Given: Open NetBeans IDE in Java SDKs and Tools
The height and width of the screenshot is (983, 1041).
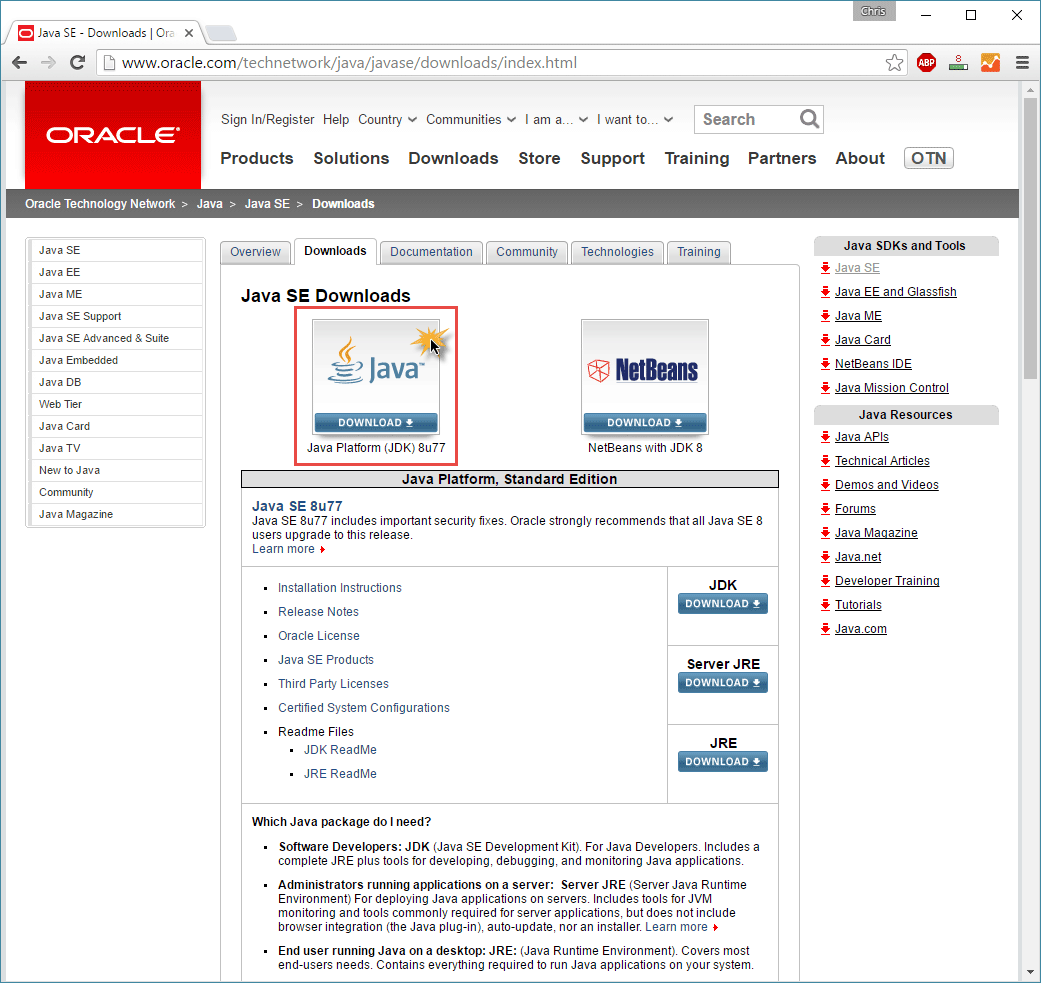Looking at the screenshot, I should click(873, 364).
